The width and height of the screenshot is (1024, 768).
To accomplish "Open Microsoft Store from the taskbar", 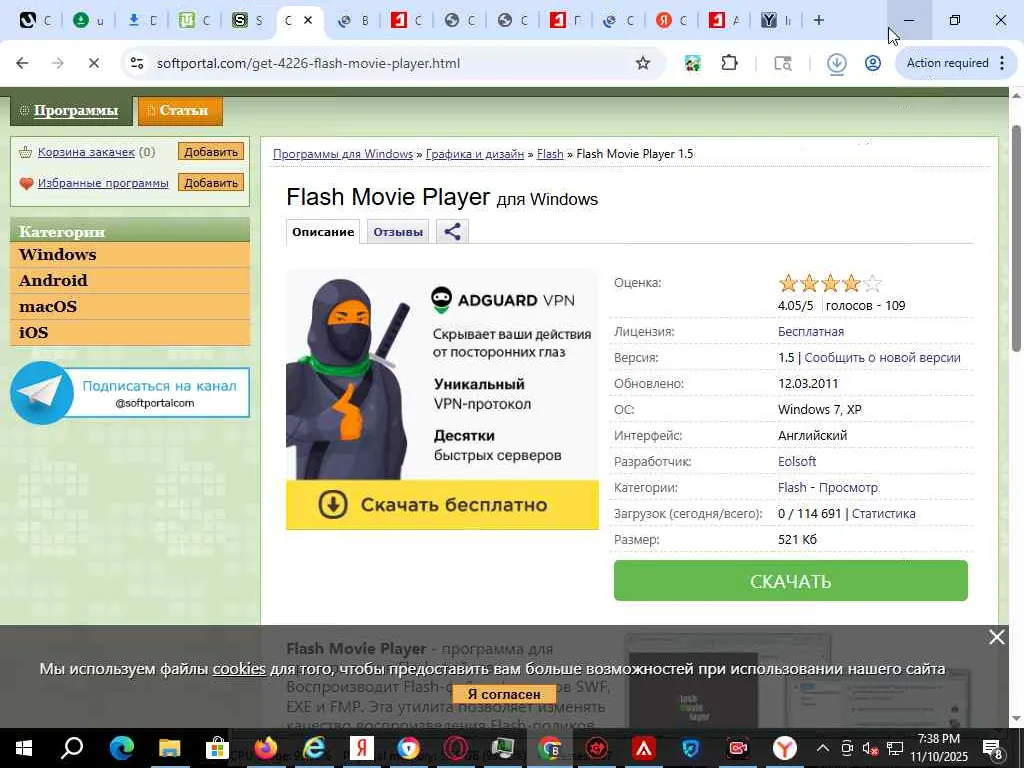I will (x=217, y=748).
